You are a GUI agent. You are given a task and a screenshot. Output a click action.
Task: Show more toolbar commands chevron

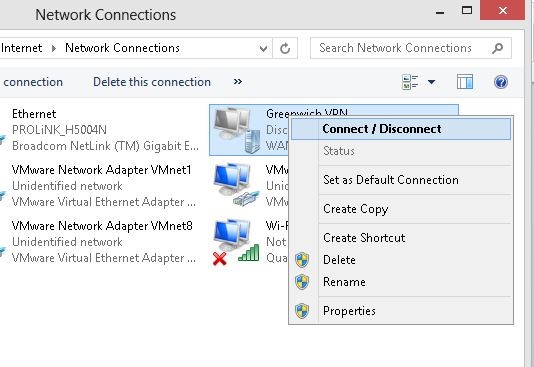(238, 82)
